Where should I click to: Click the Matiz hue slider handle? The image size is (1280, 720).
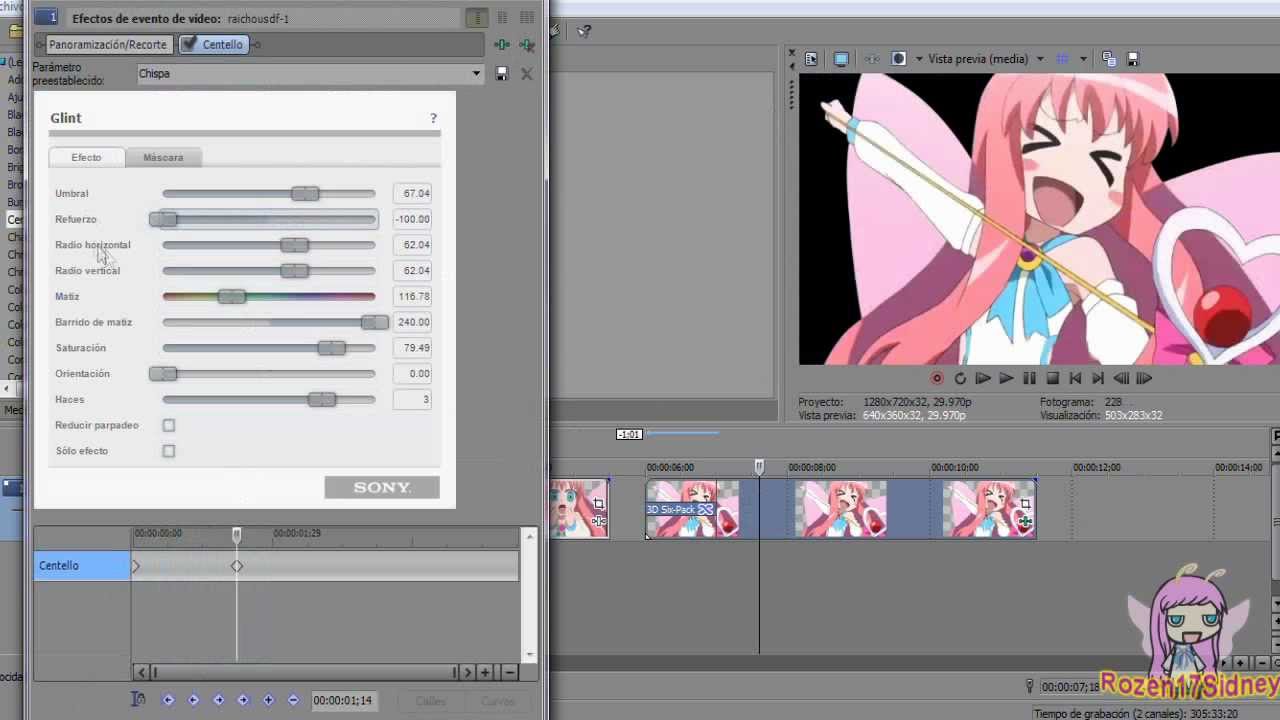(x=232, y=296)
